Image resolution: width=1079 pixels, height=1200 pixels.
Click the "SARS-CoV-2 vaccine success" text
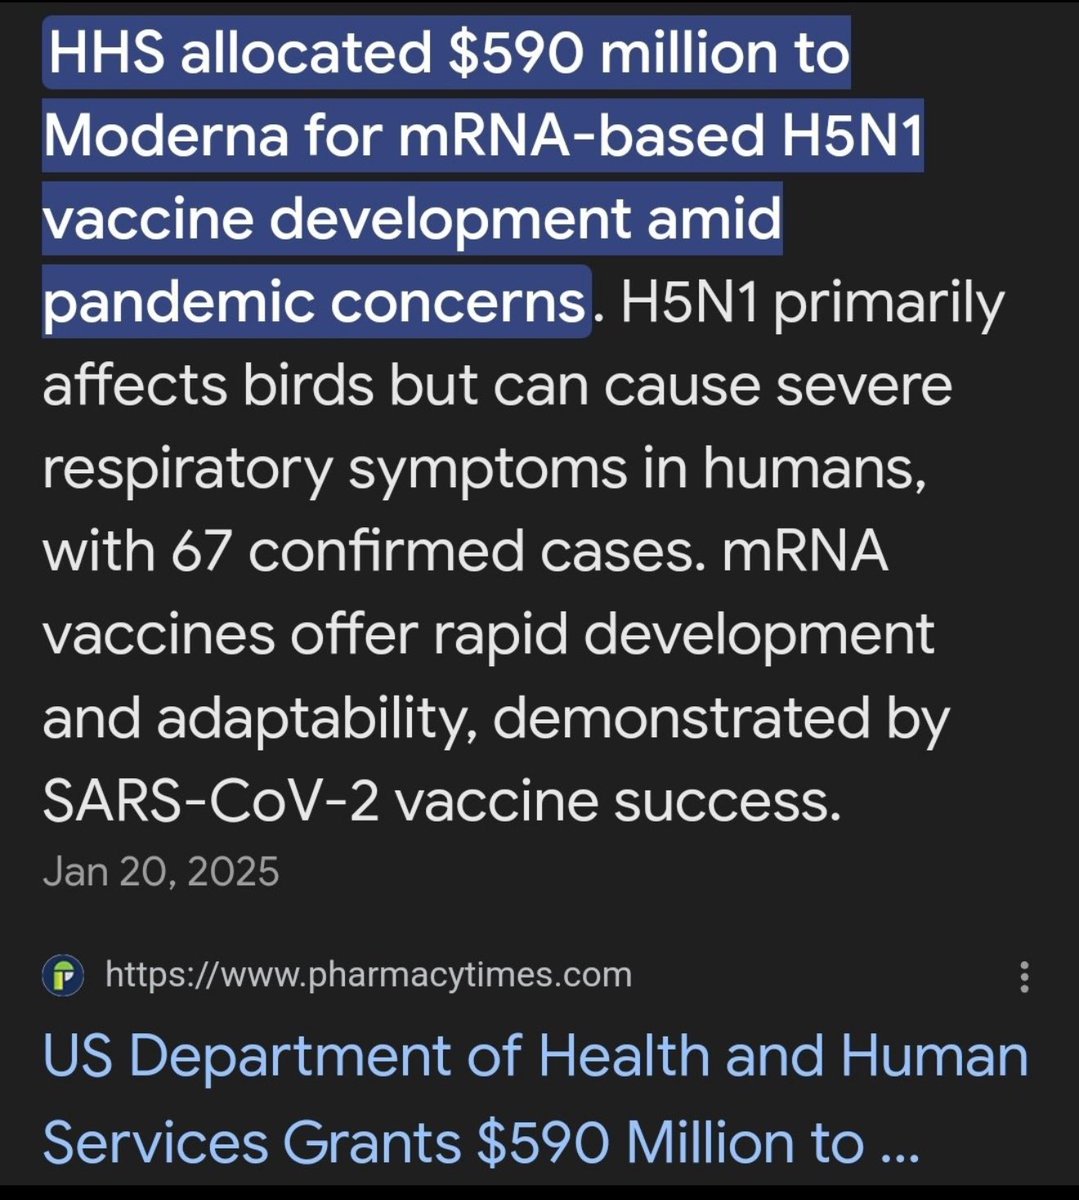coord(440,801)
